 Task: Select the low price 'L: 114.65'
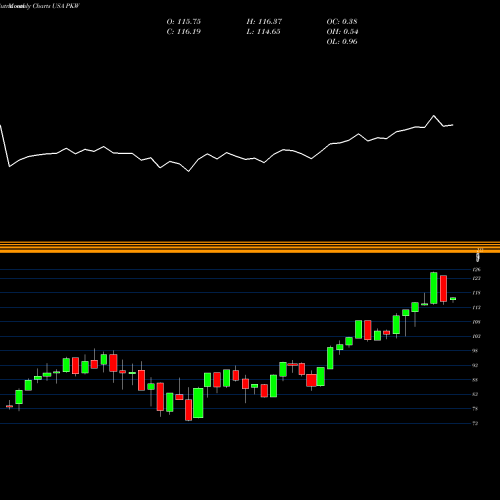[x=263, y=32]
